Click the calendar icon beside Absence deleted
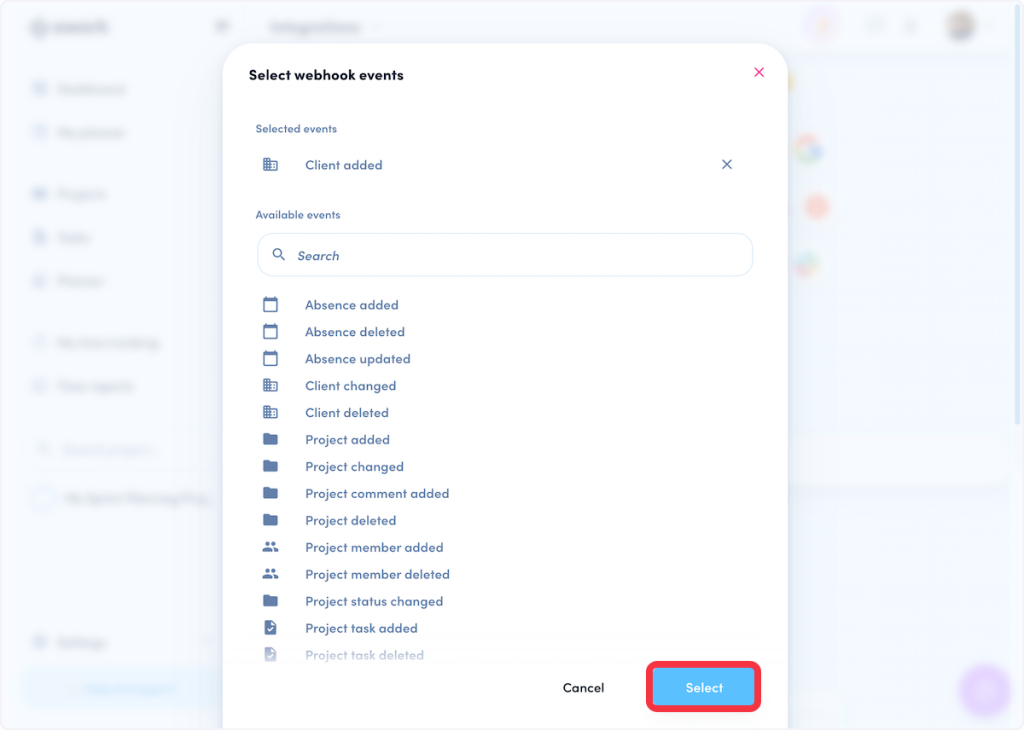The image size is (1024, 730). coord(270,332)
